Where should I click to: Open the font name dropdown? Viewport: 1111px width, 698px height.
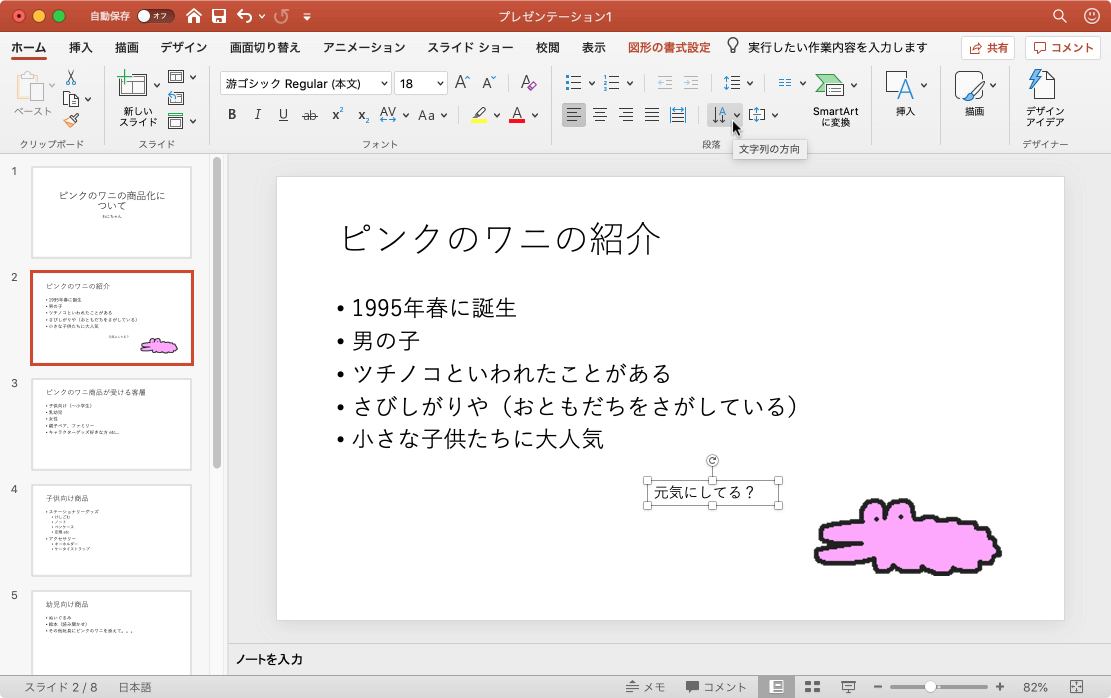pyautogui.click(x=383, y=82)
